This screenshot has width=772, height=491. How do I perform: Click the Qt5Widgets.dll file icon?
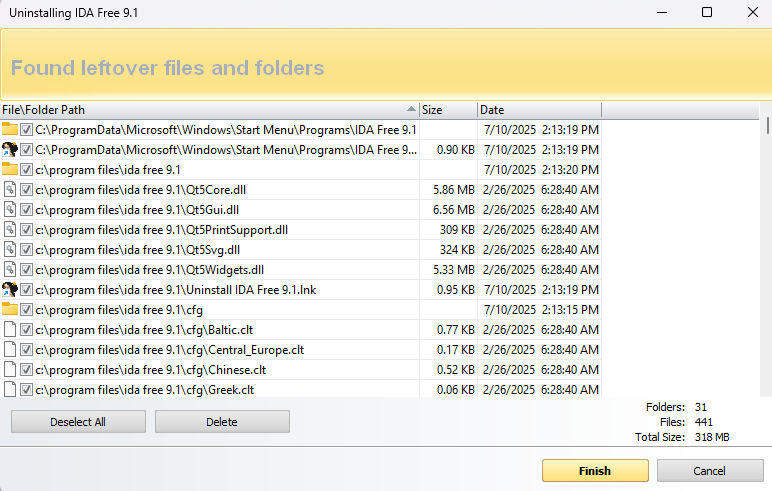[x=10, y=269]
